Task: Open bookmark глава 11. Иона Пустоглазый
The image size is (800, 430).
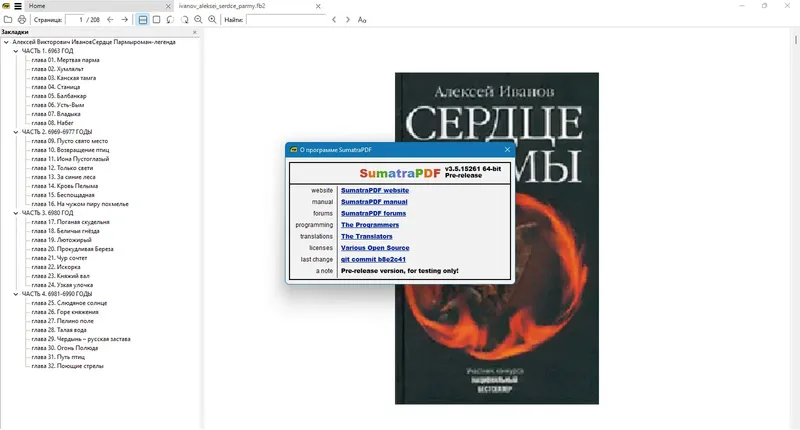Action: 70,159
